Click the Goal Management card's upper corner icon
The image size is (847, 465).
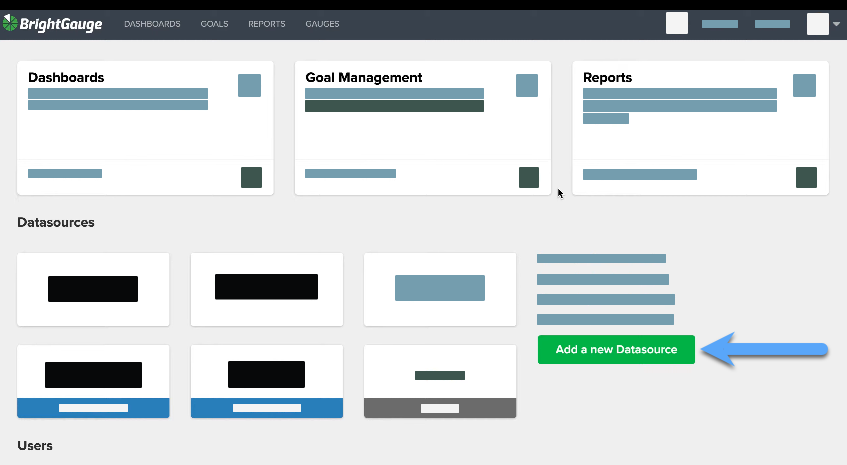(527, 85)
